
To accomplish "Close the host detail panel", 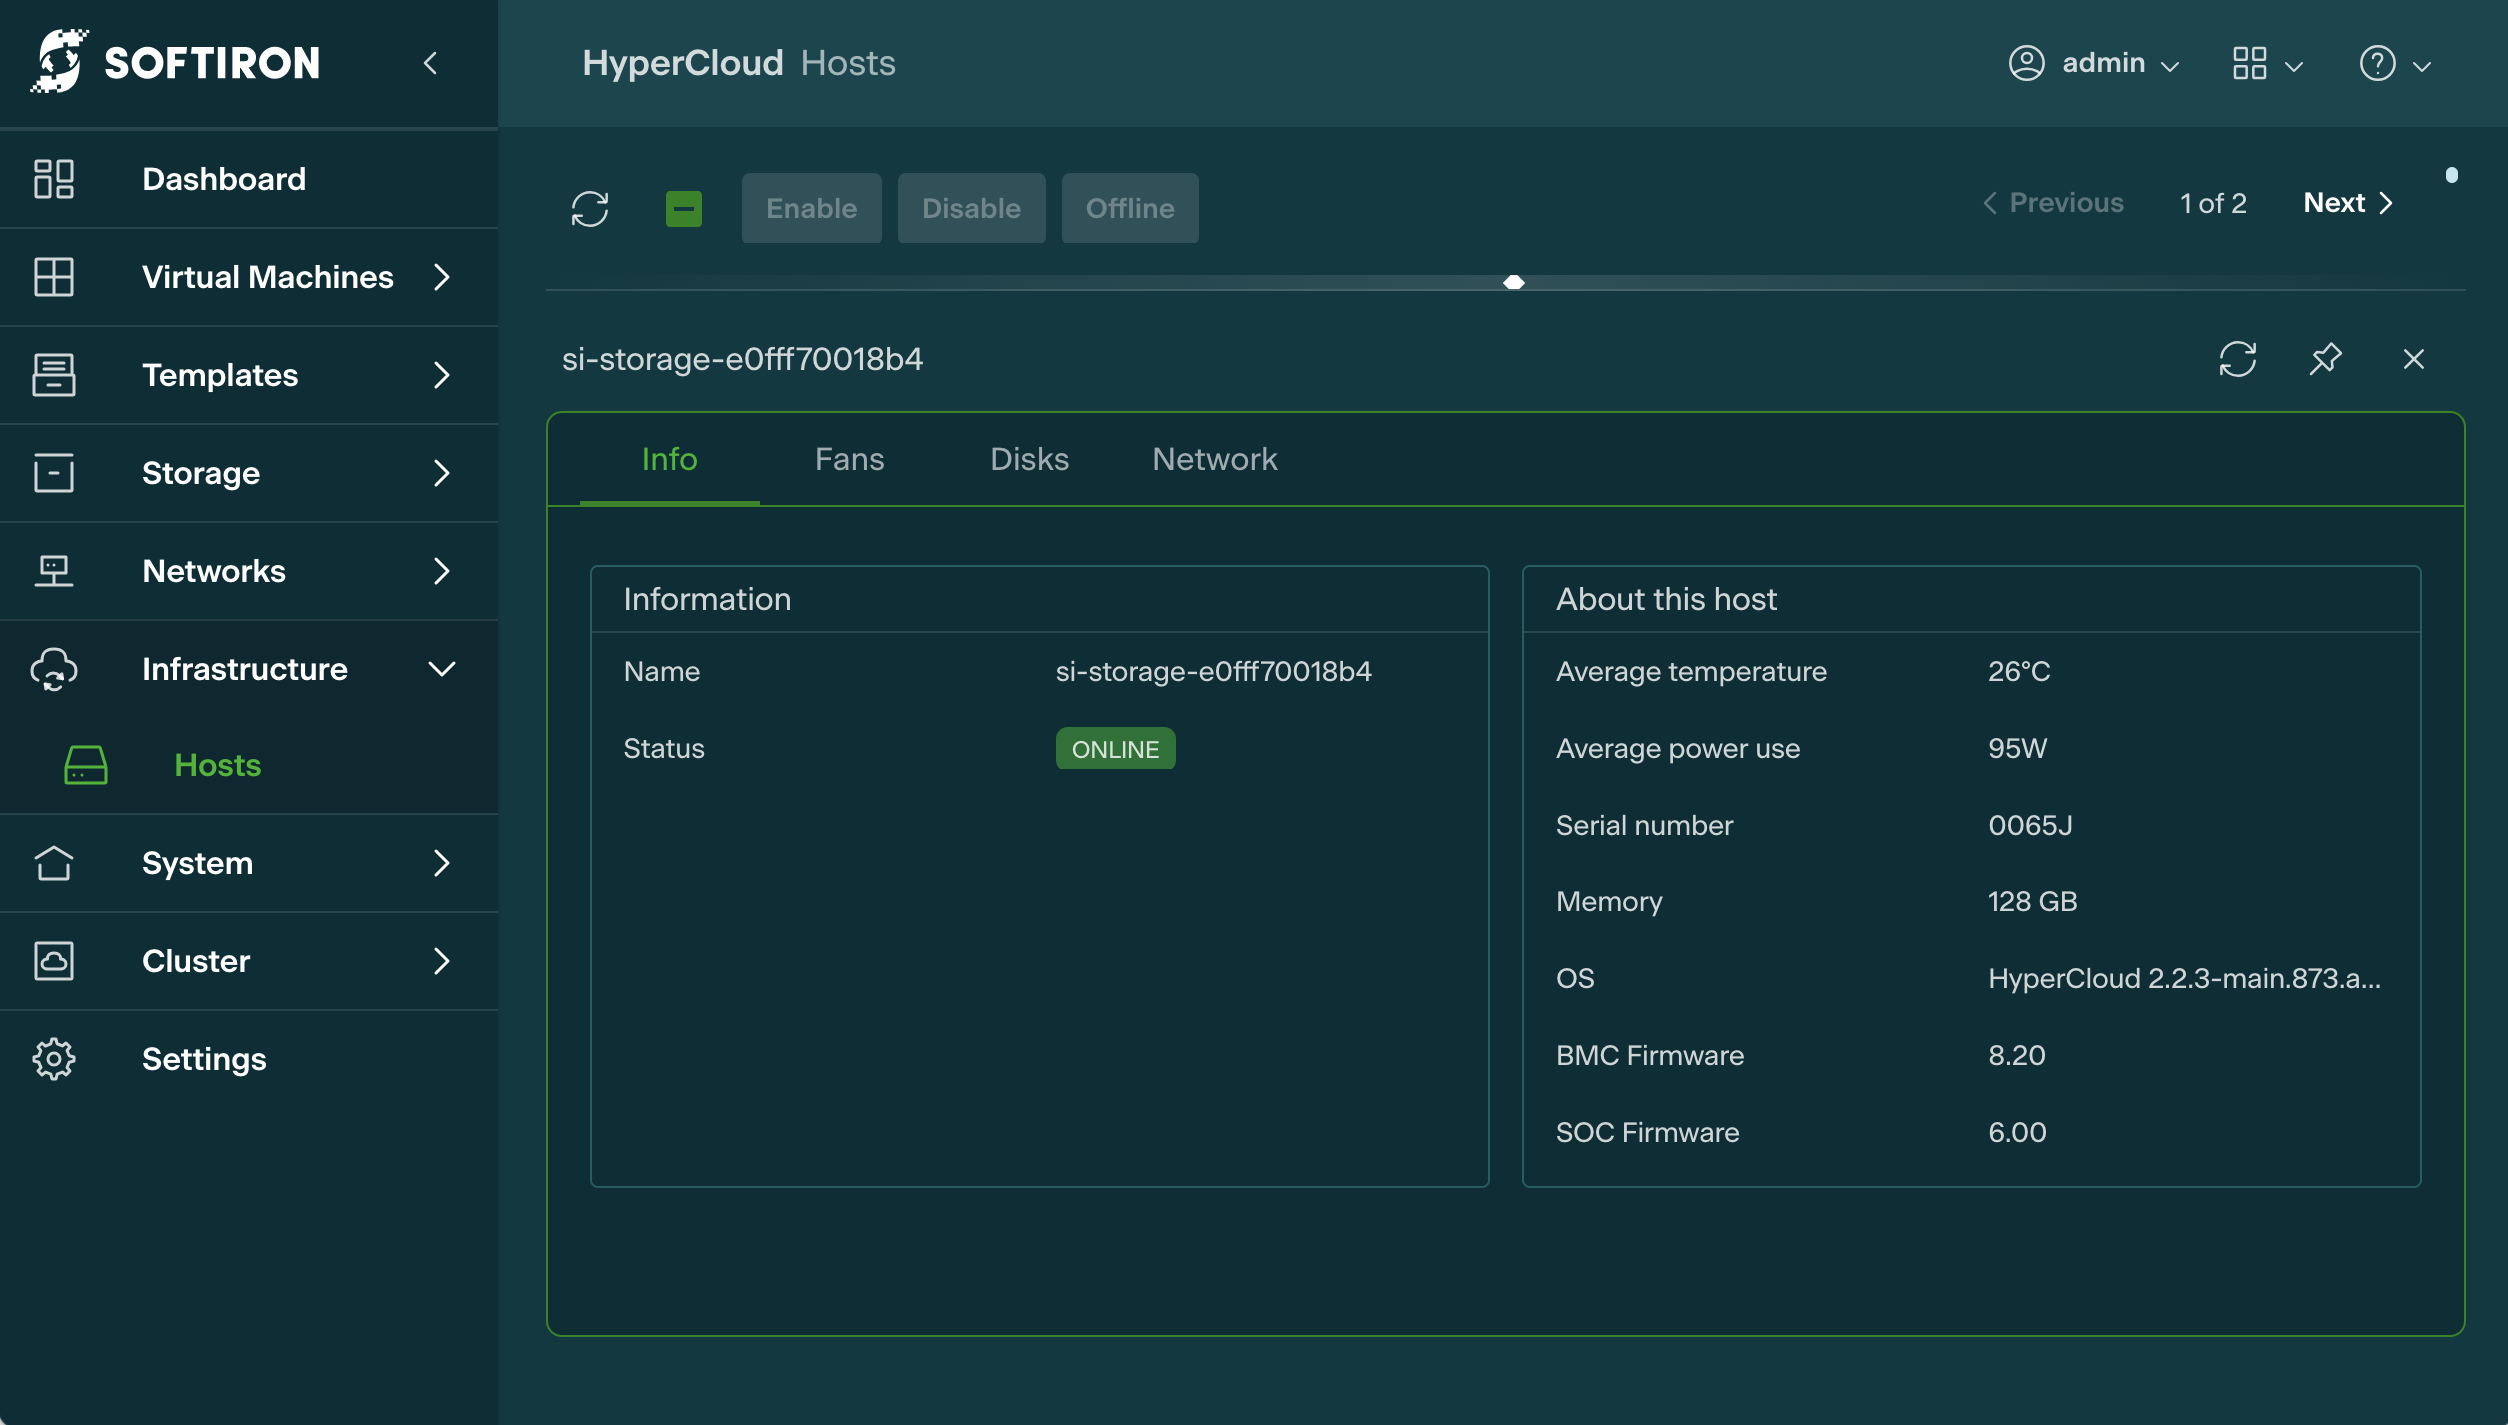I will [x=2413, y=359].
